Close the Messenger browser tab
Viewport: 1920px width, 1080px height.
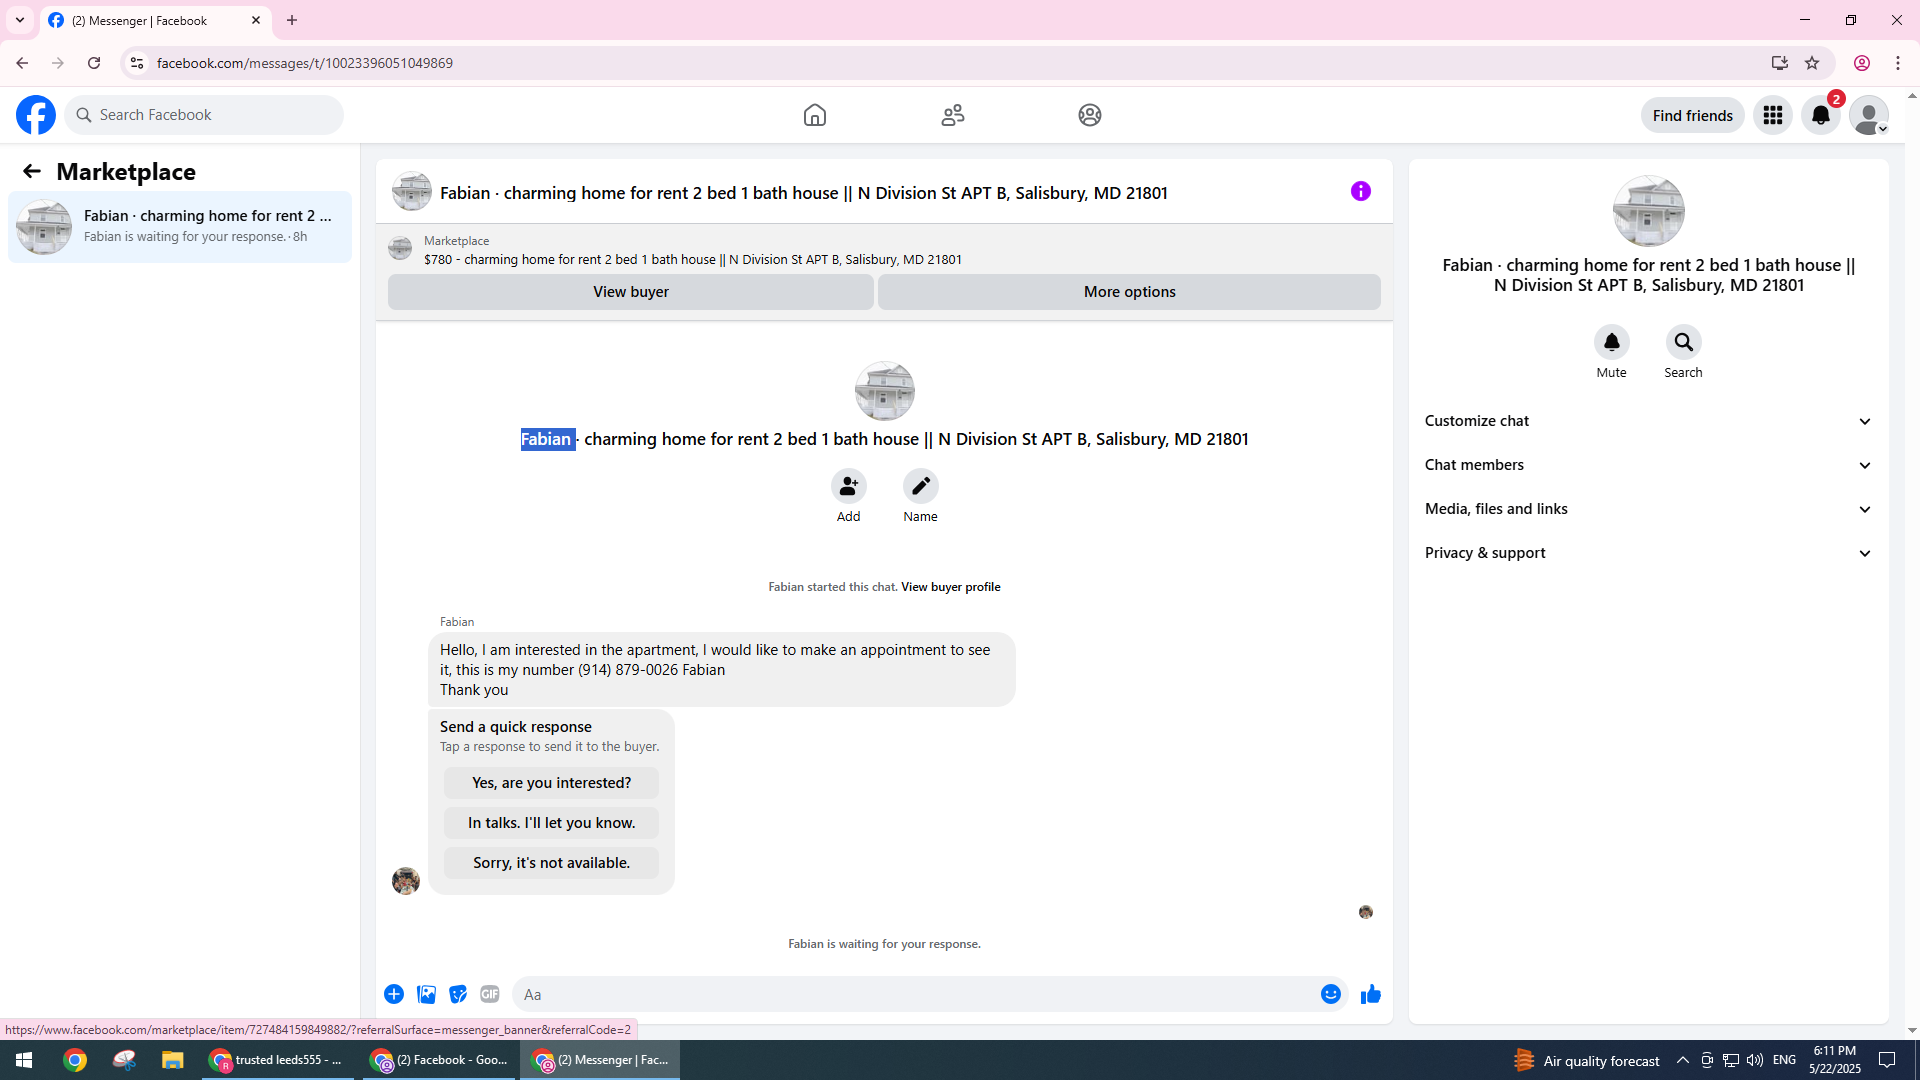256,20
